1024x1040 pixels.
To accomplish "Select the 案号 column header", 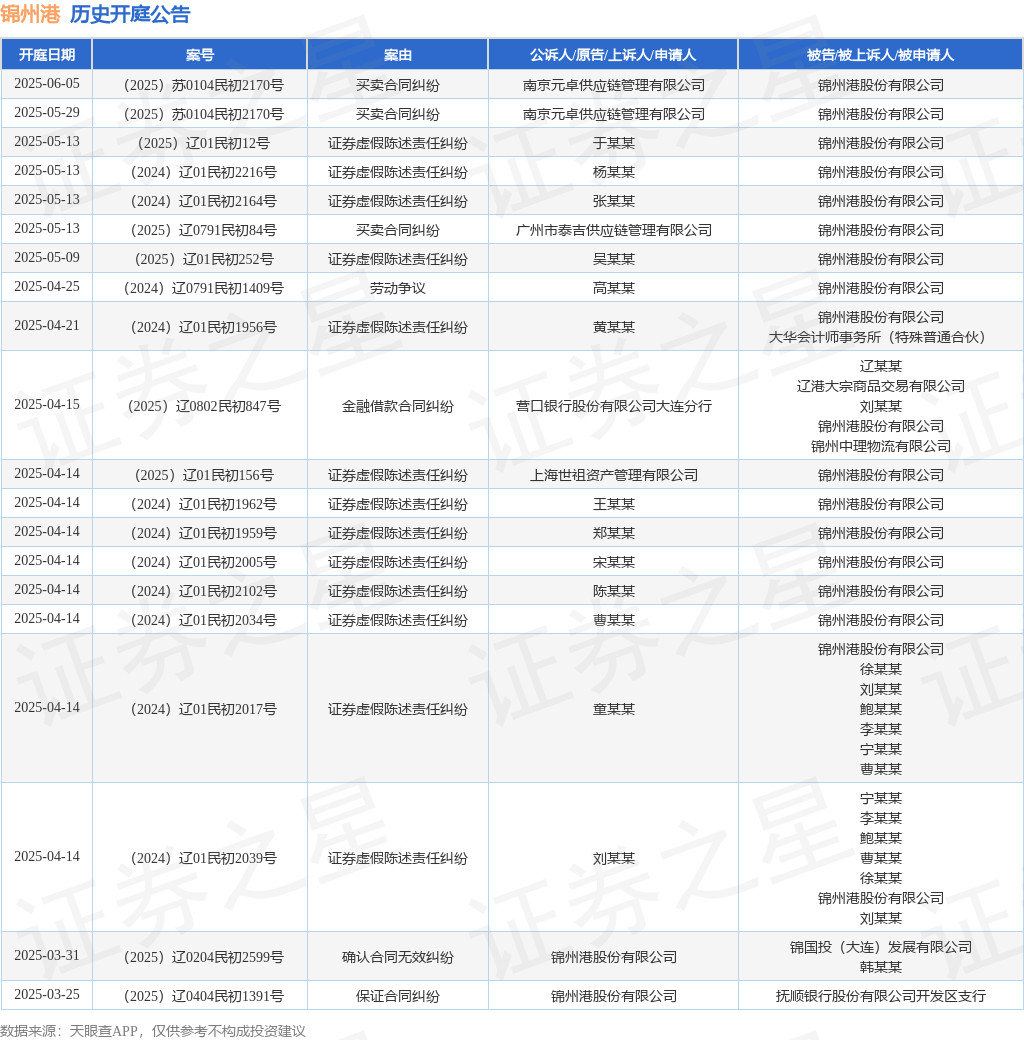I will (200, 54).
